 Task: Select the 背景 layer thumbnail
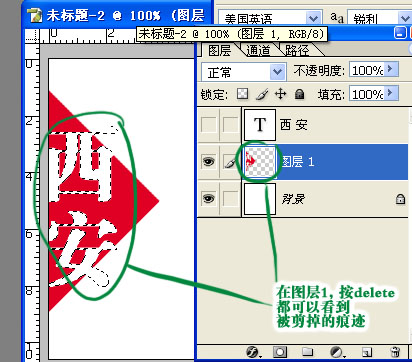pyautogui.click(x=260, y=199)
